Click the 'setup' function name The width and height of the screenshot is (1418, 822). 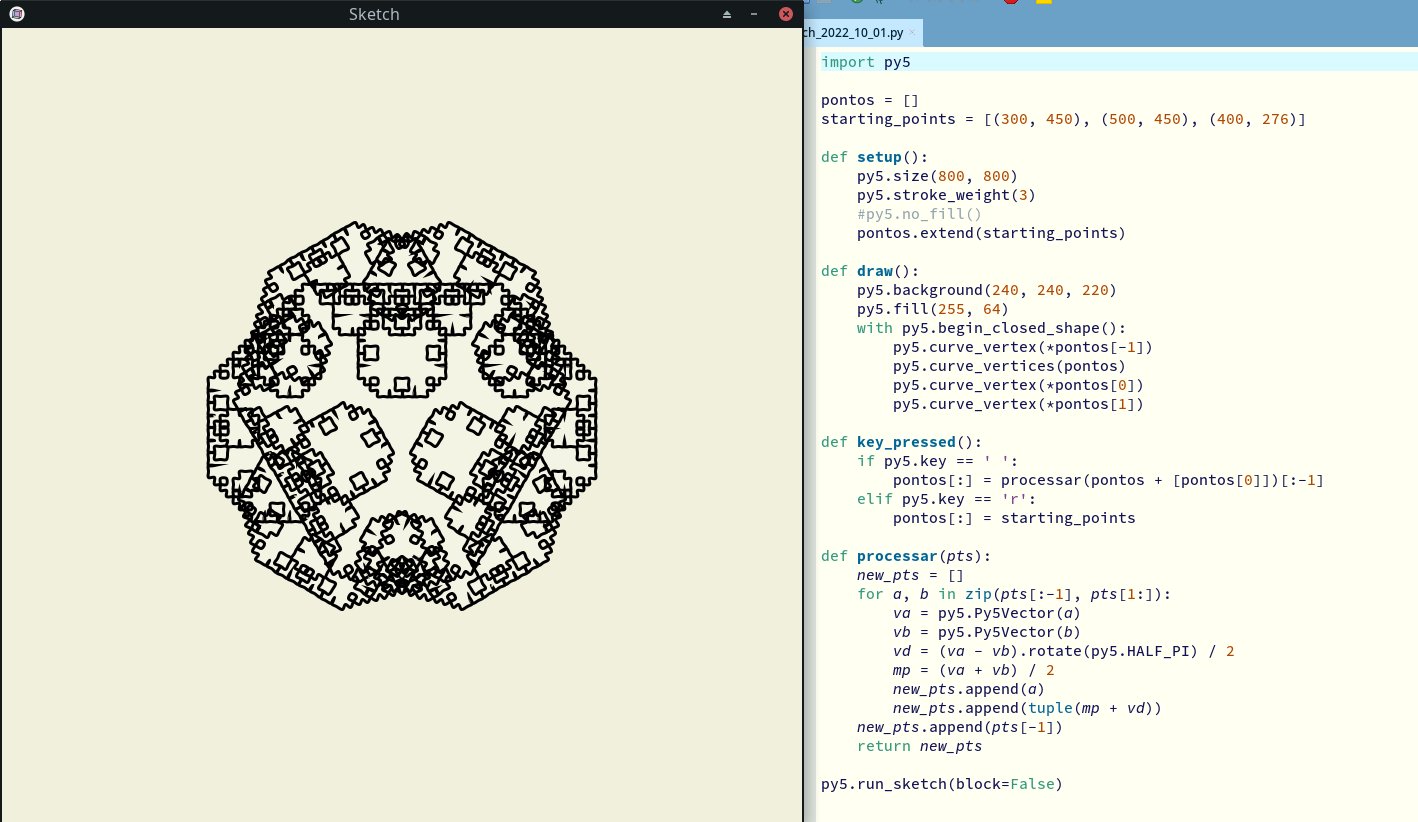pyautogui.click(x=879, y=157)
